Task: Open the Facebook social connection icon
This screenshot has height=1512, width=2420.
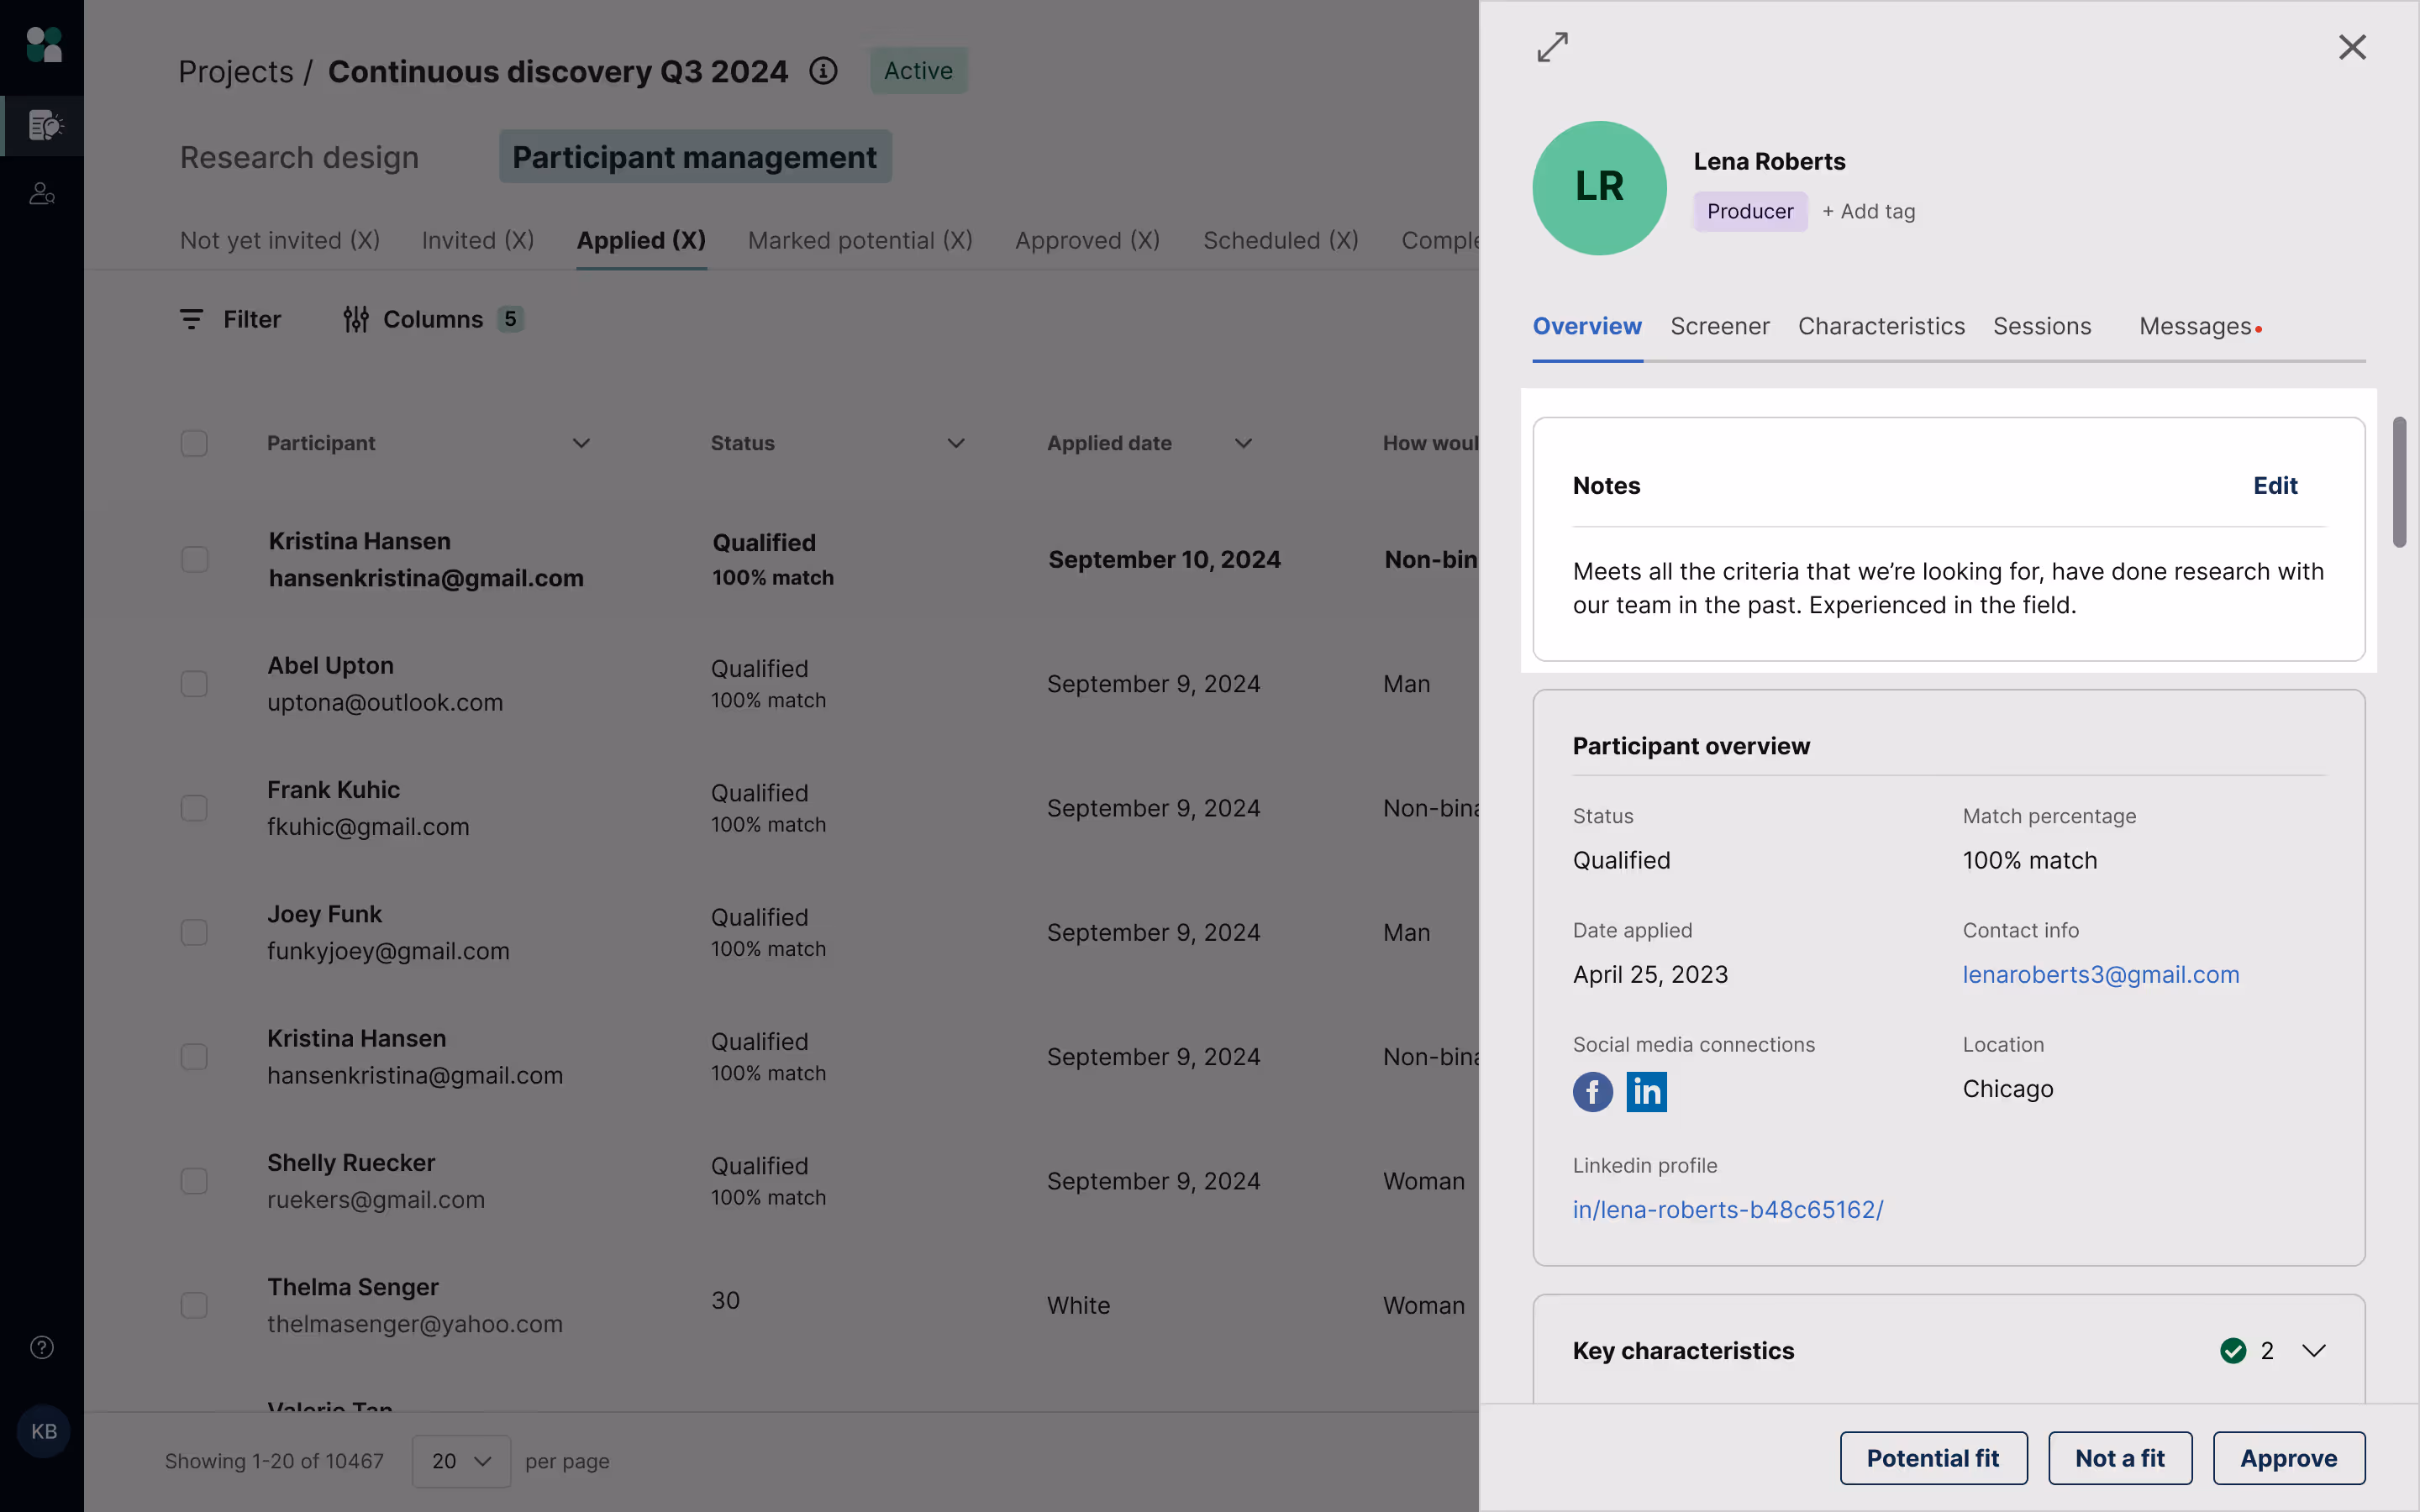Action: click(1592, 1091)
